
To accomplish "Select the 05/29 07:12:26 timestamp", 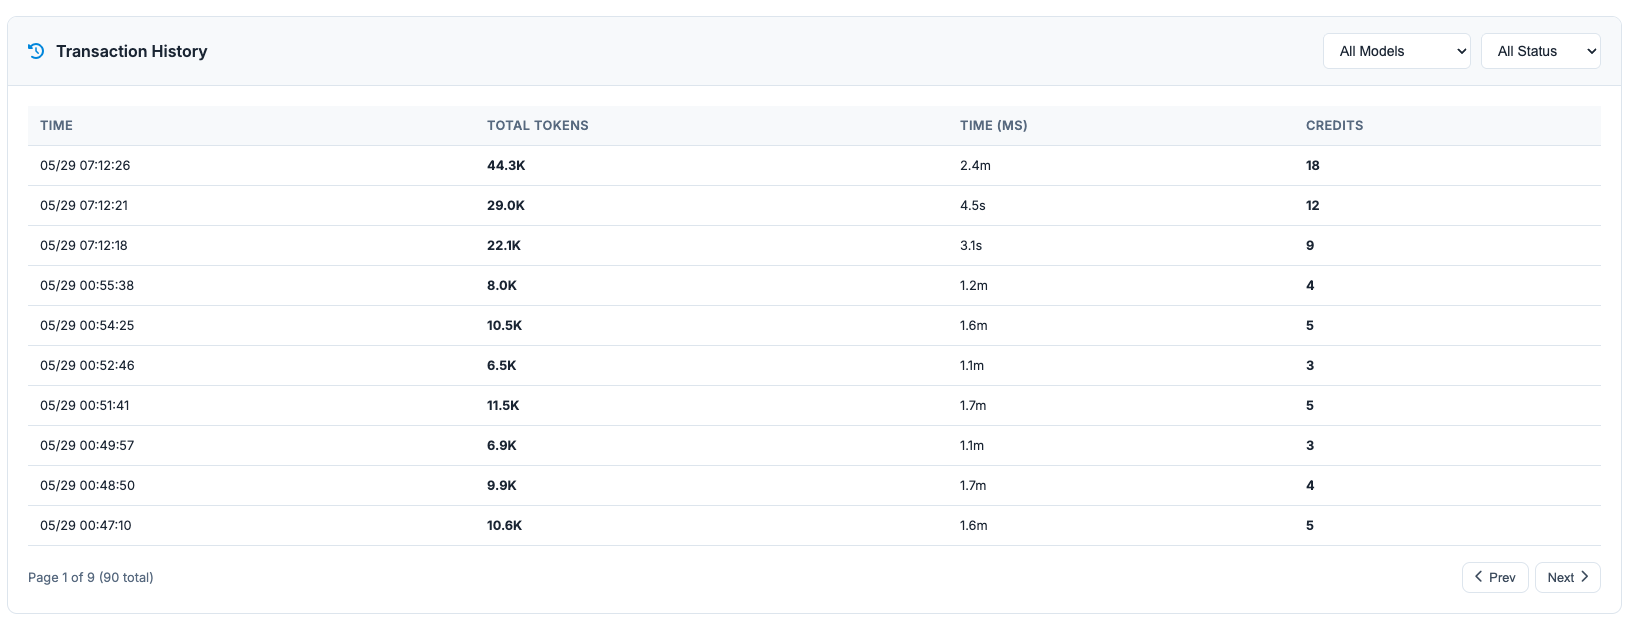I will point(85,165).
